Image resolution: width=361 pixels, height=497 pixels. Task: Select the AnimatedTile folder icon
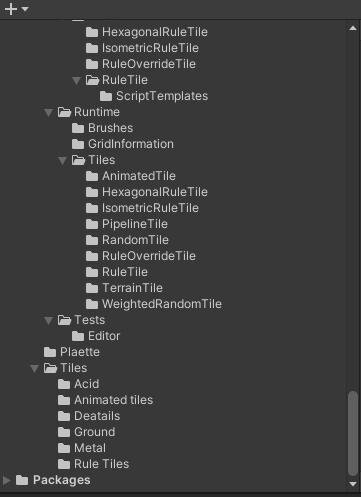[92, 176]
